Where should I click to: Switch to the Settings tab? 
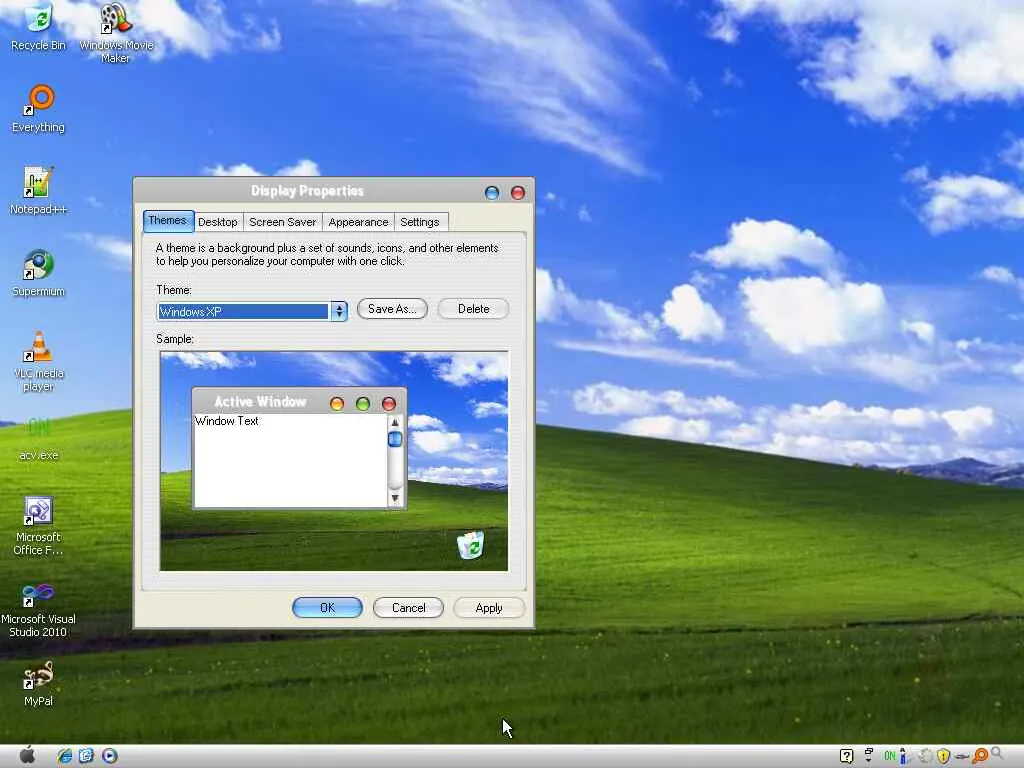419,222
